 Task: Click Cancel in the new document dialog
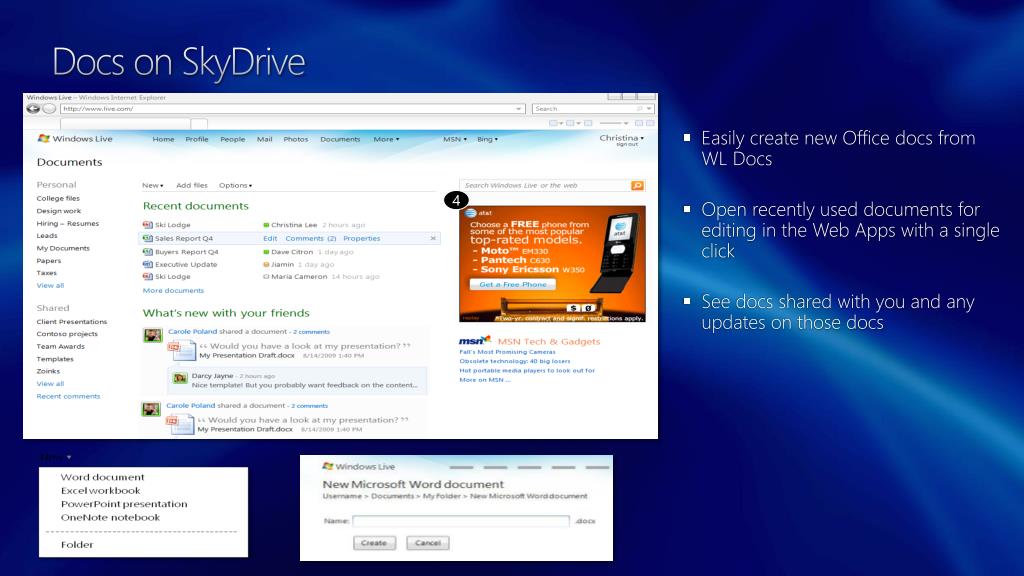pos(428,543)
